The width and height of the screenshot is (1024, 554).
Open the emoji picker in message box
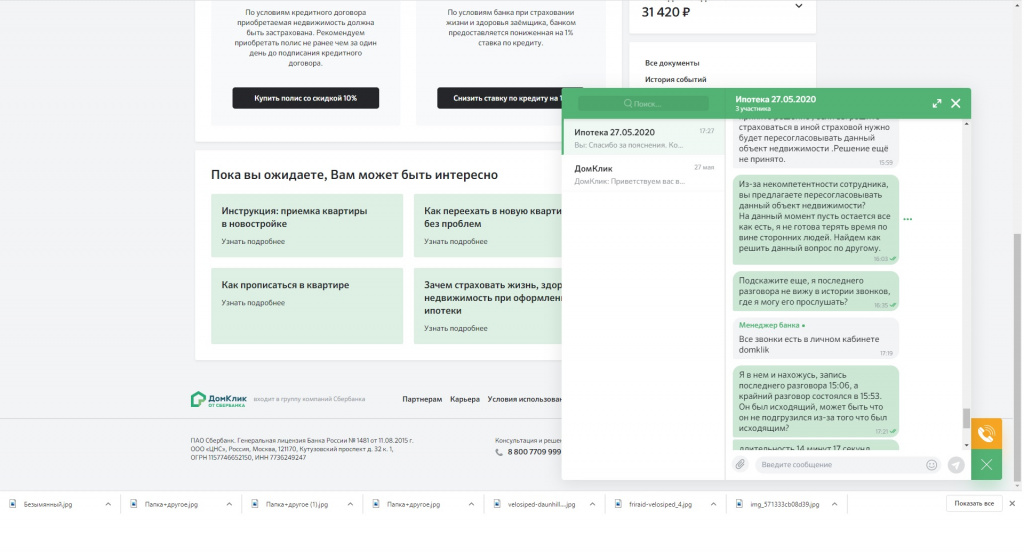pos(931,464)
